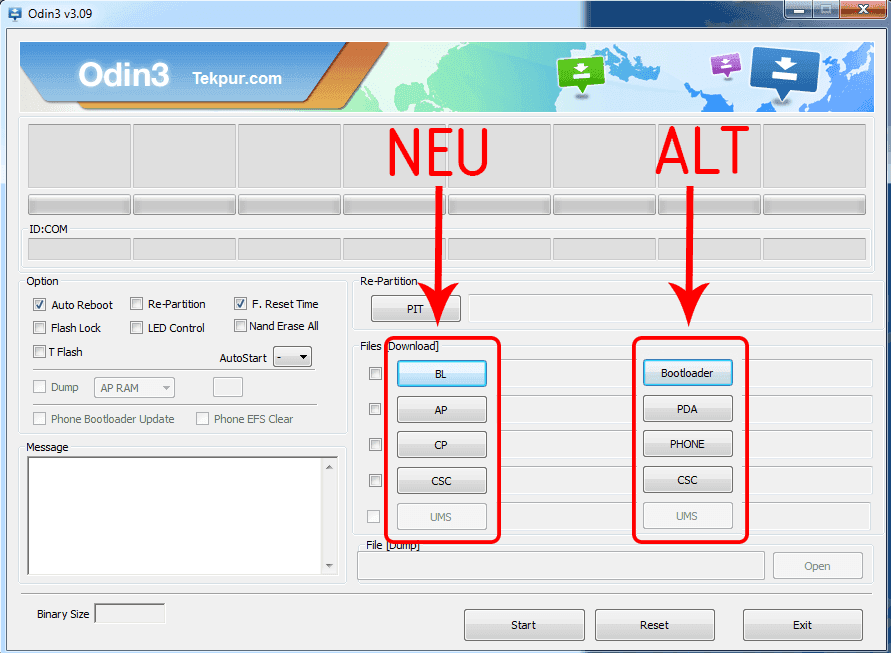Click the PIT file path field
The width and height of the screenshot is (891, 653).
(x=670, y=309)
